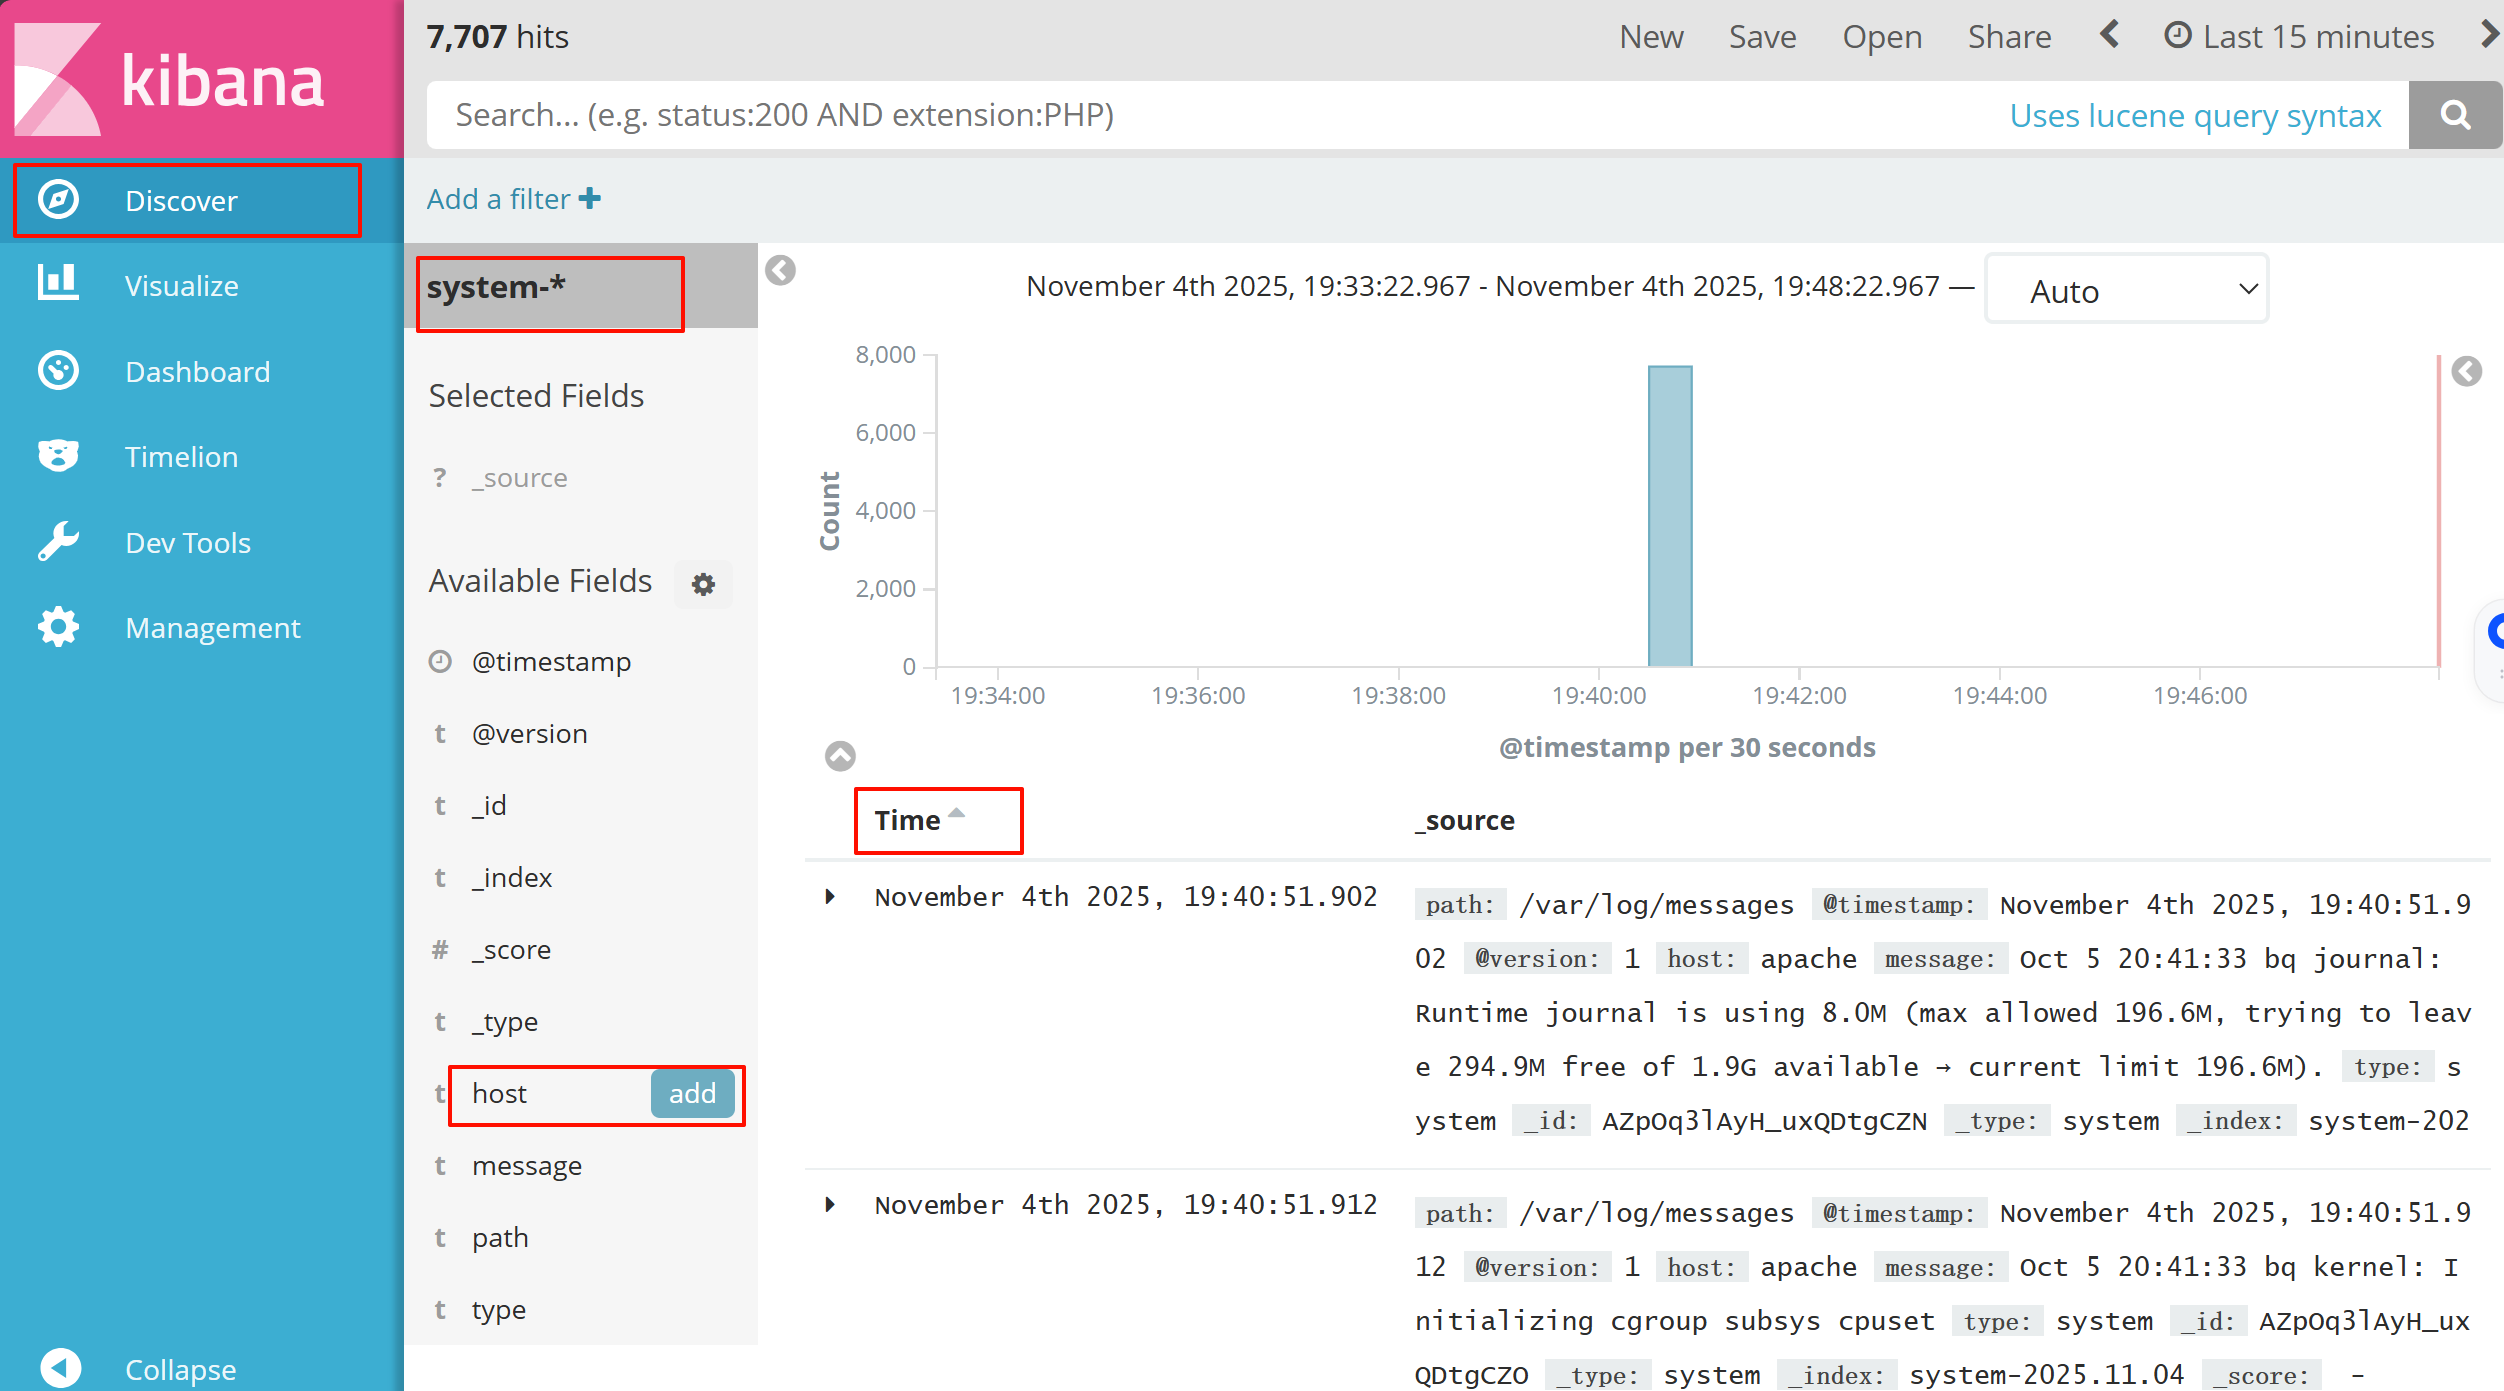Click Save in the top menu
The height and width of the screenshot is (1391, 2504).
[1762, 36]
